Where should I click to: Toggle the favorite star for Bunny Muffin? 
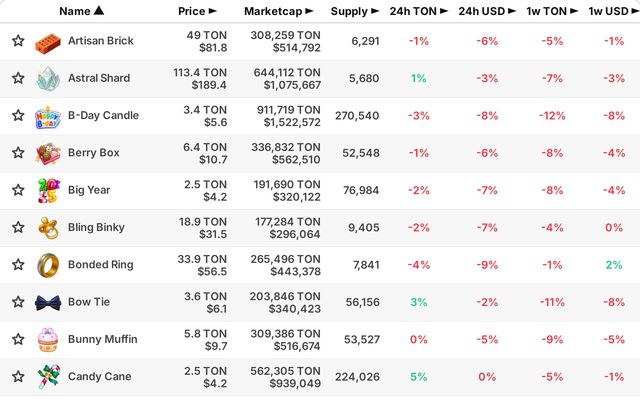pyautogui.click(x=18, y=339)
